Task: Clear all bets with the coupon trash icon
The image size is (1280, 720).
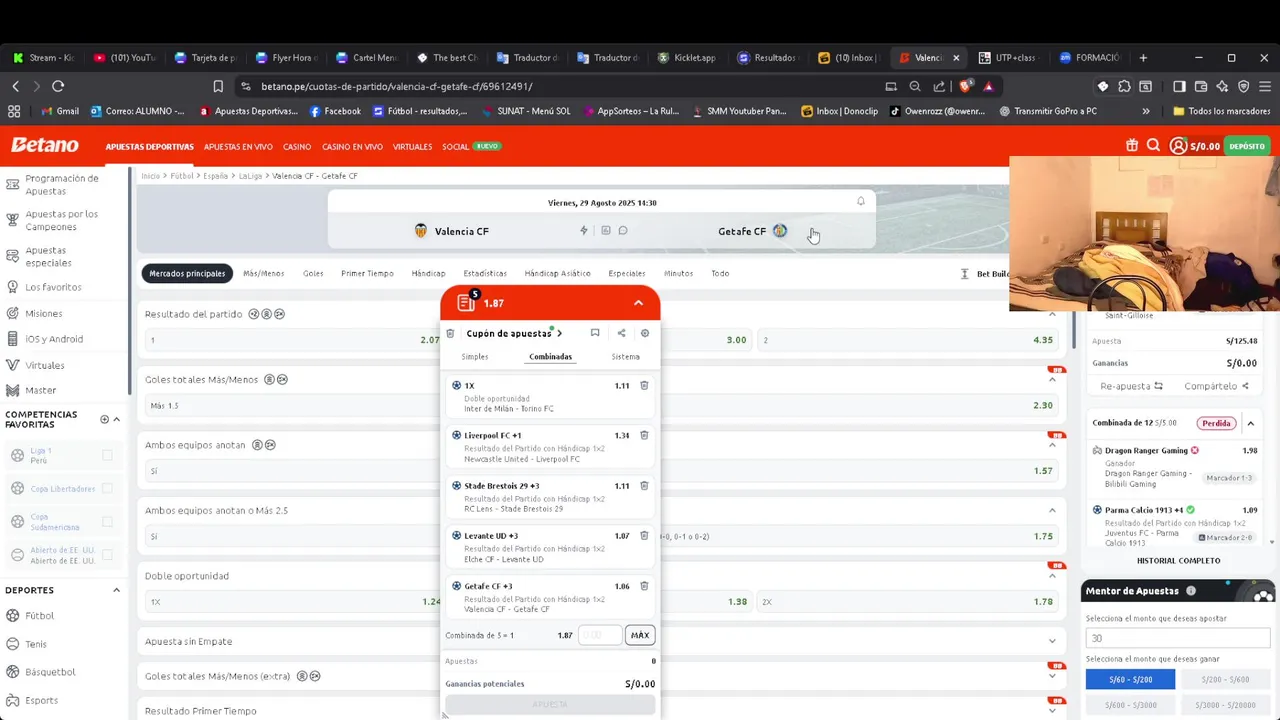Action: (x=450, y=333)
